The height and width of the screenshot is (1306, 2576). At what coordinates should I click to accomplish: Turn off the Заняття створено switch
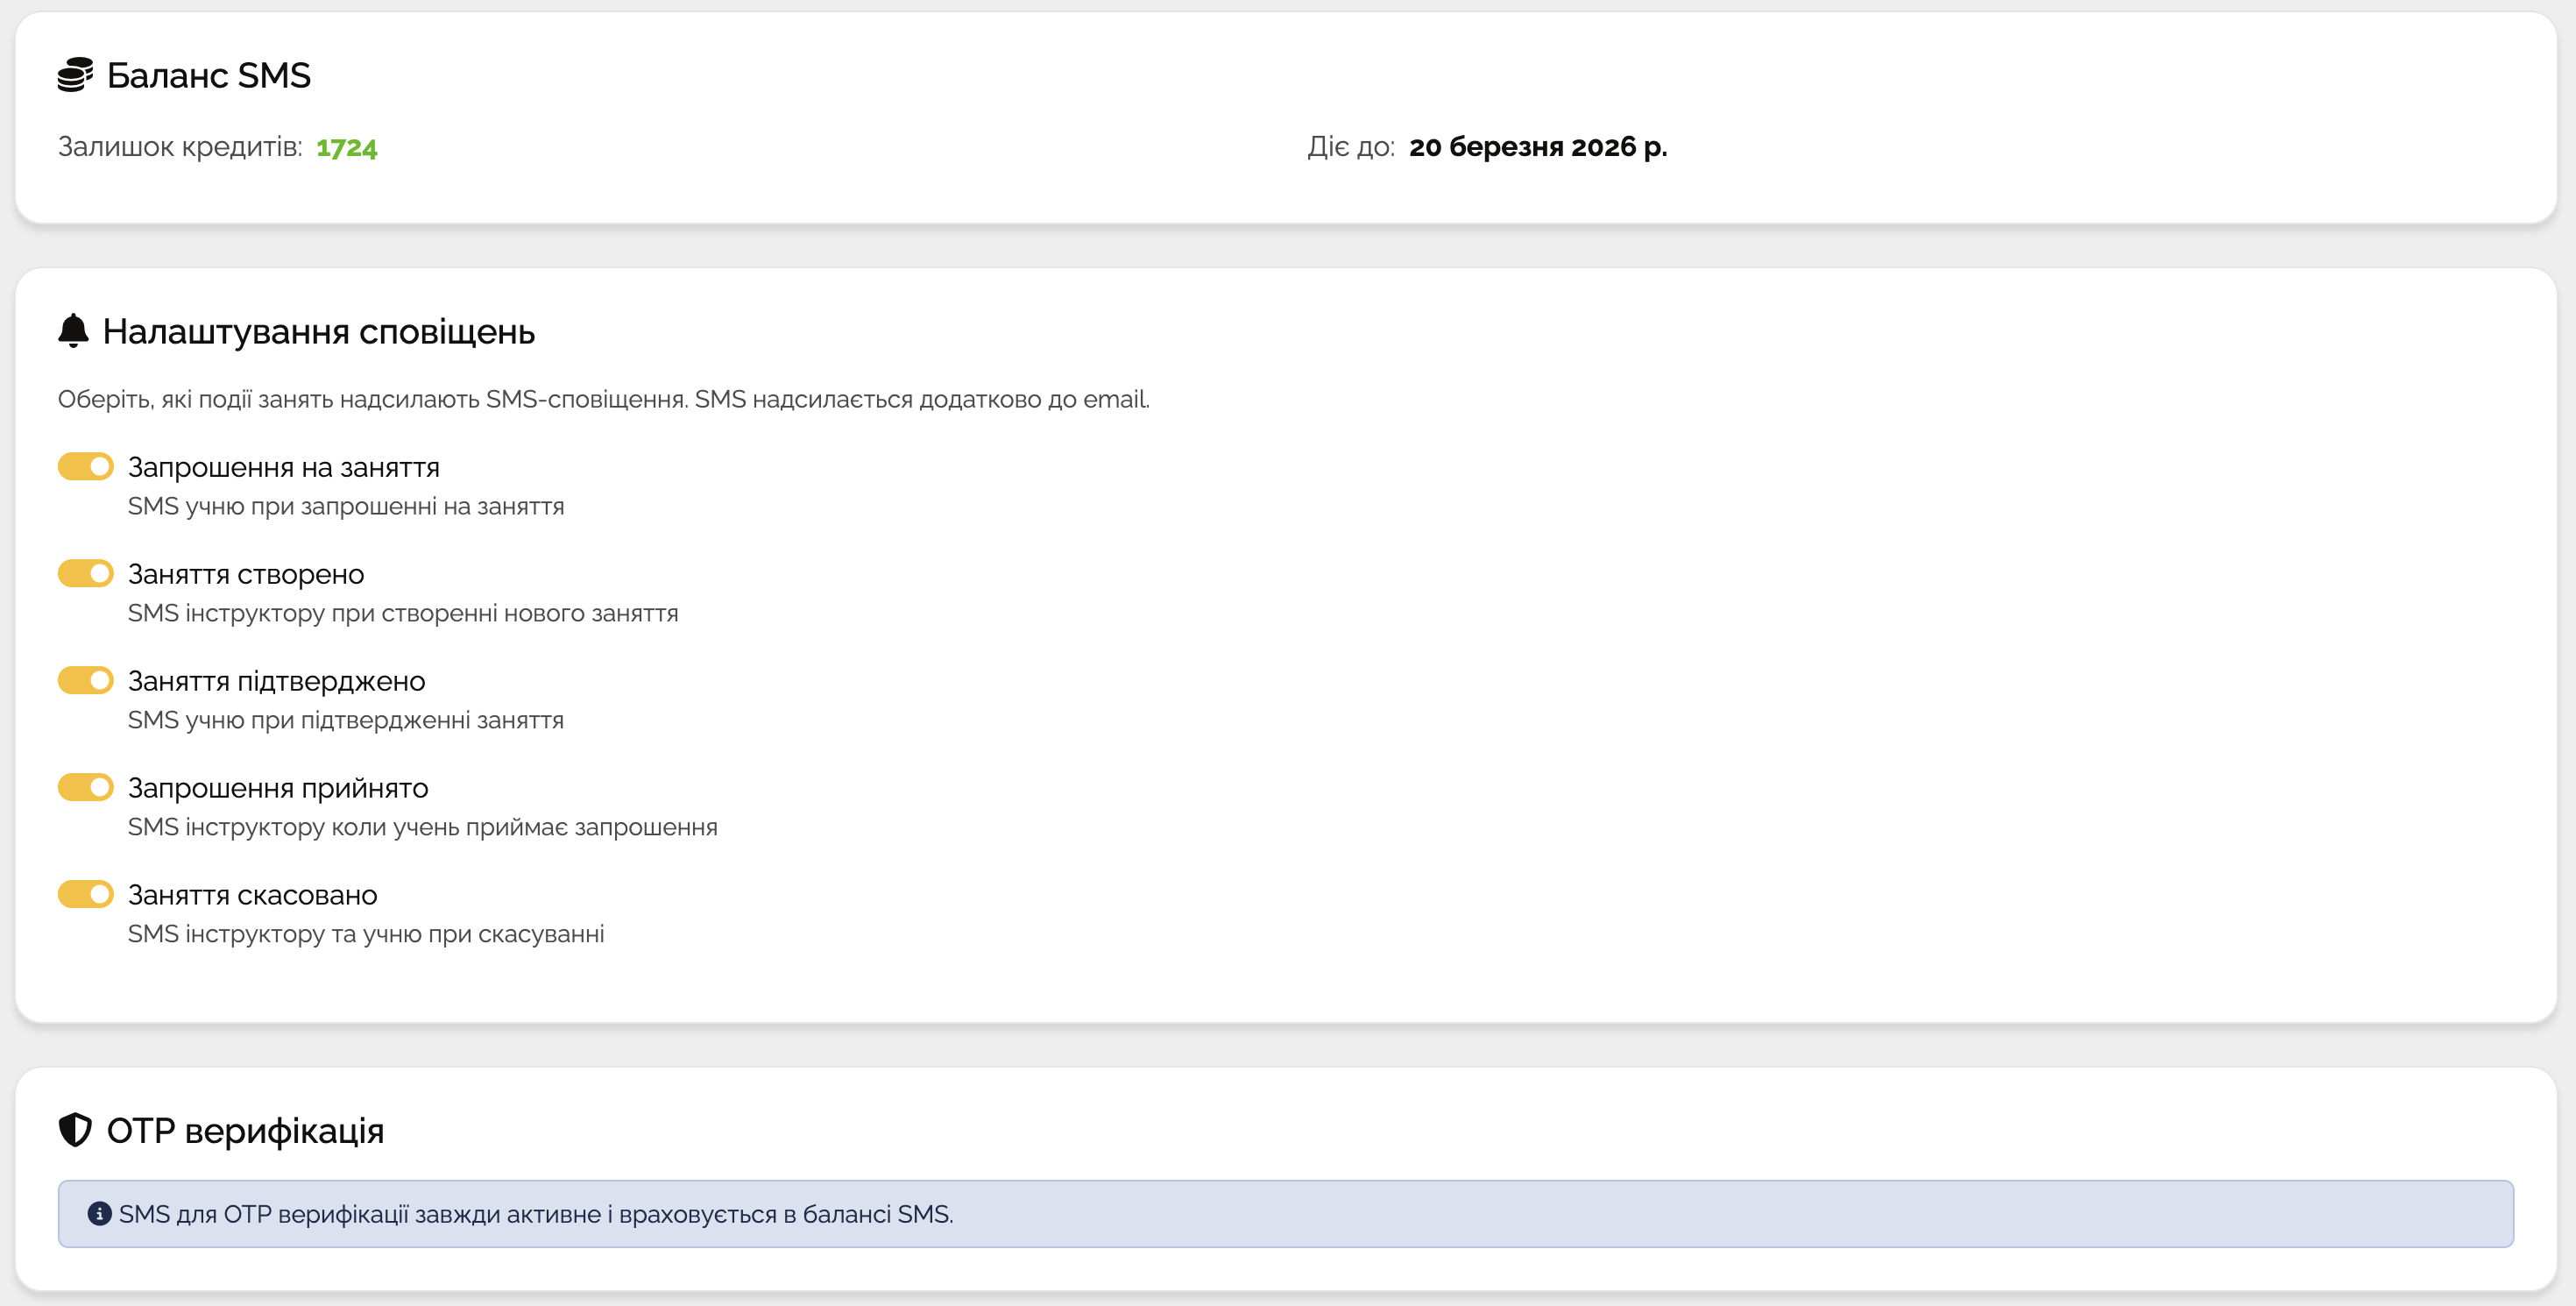[86, 574]
